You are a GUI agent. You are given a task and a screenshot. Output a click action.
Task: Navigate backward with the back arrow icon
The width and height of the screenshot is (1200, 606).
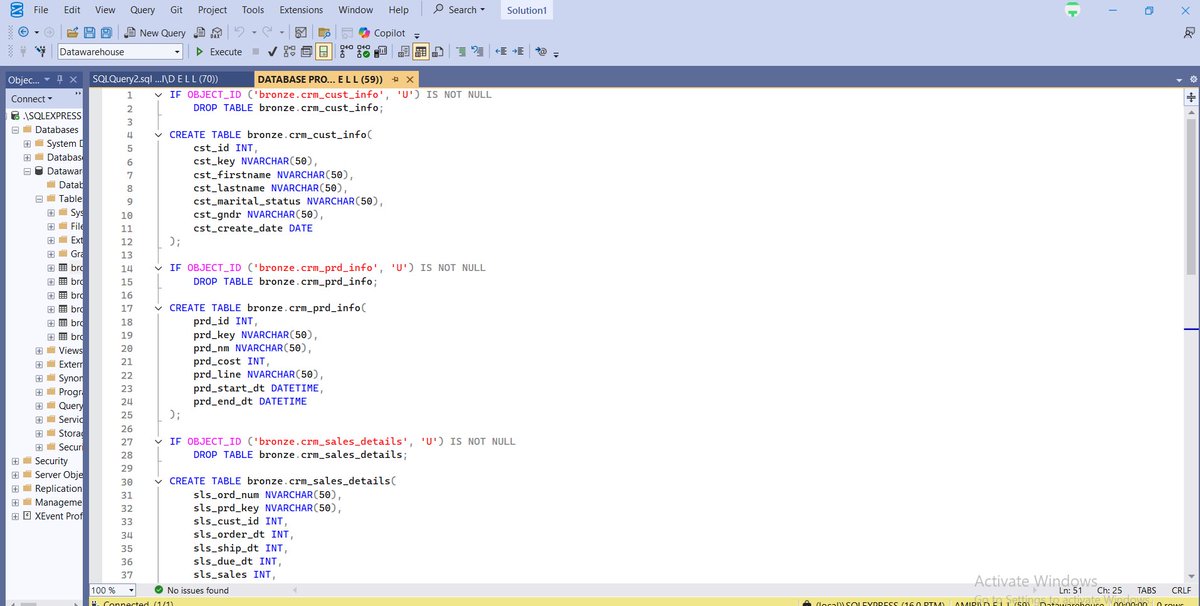pos(23,33)
